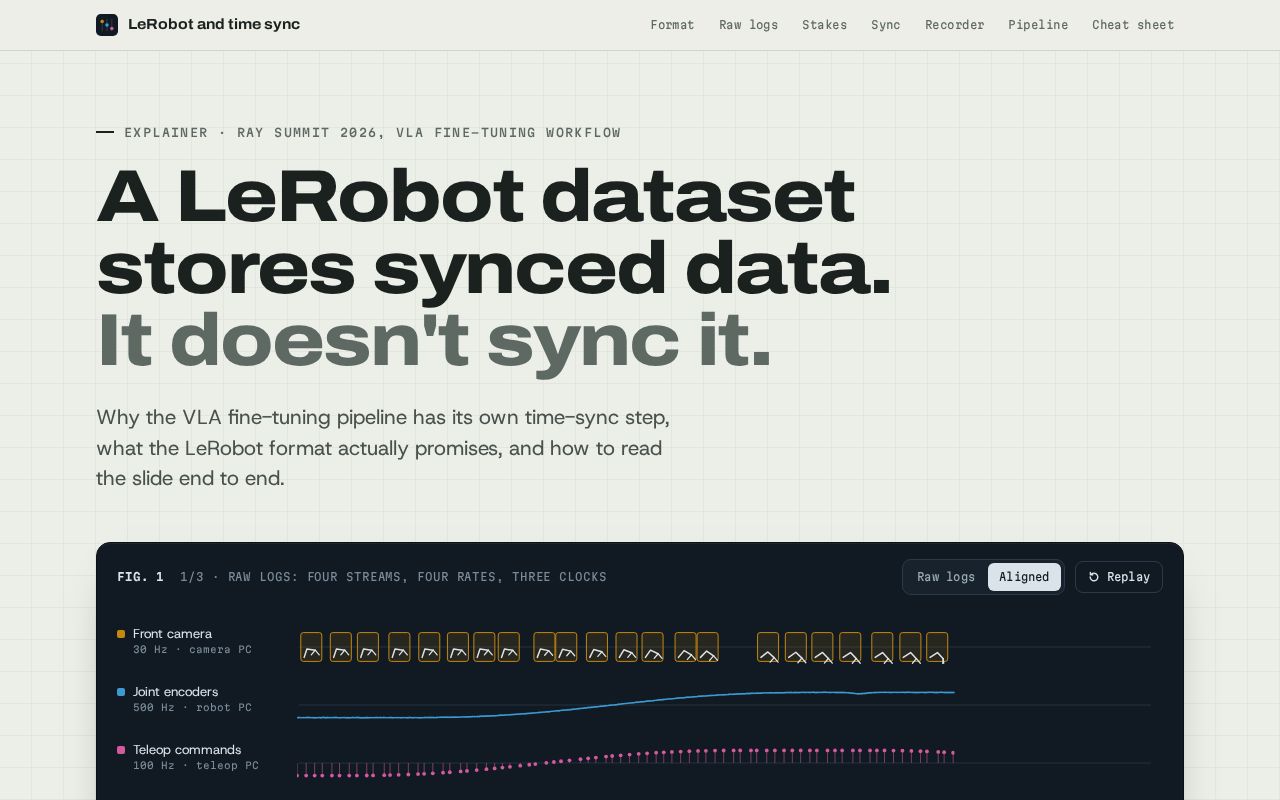Open the Sync nav link
The image size is (1280, 800).
point(886,25)
